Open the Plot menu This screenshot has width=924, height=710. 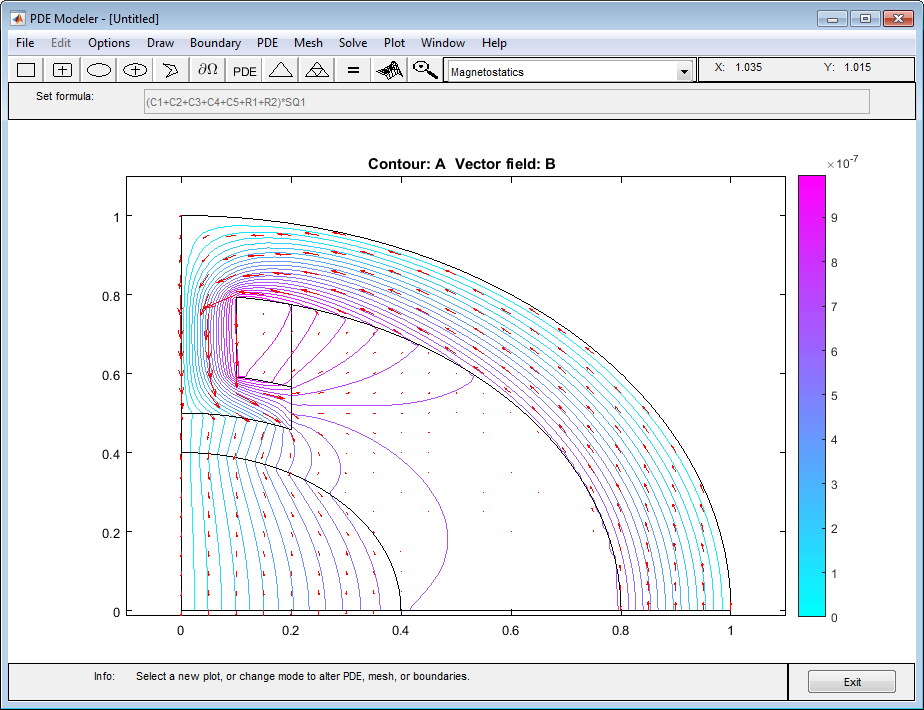394,43
